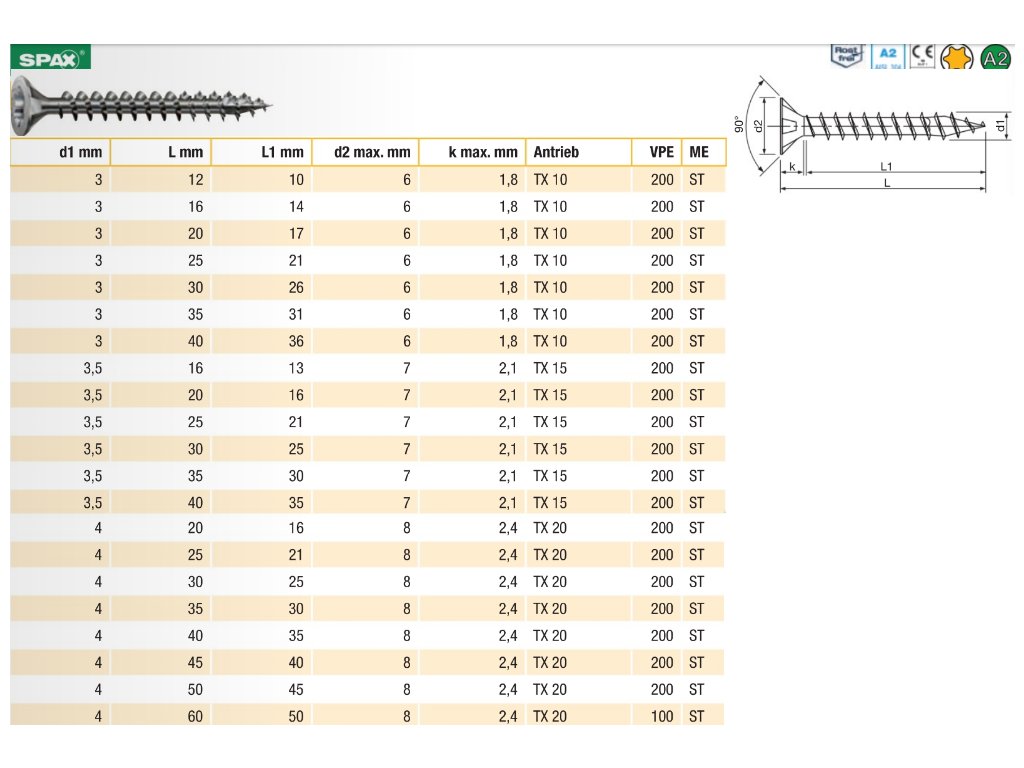1024x768 pixels.
Task: Click '2,1' k max in 3,5 x 40 row
Action: (507, 503)
